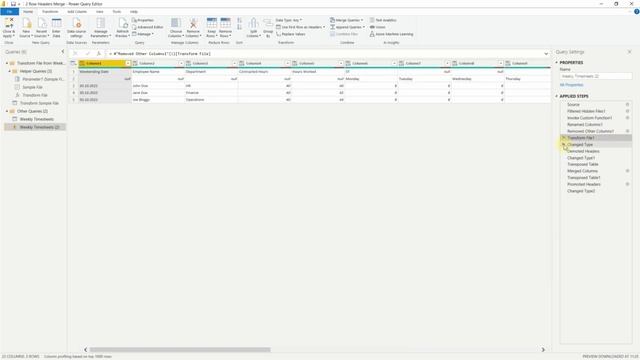Image resolution: width=640 pixels, height=360 pixels.
Task: Open Column2 filter dropdown arrow
Action: [181, 63]
